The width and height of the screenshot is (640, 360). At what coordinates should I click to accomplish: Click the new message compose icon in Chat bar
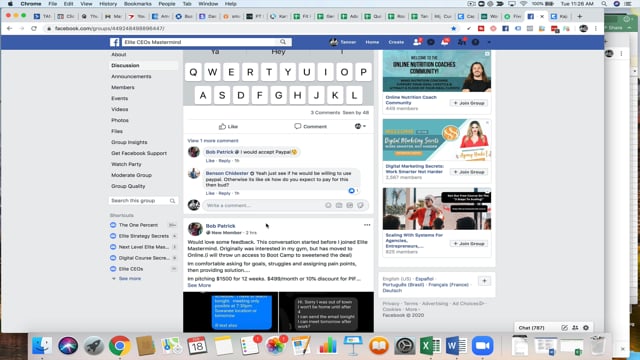tap(564, 328)
